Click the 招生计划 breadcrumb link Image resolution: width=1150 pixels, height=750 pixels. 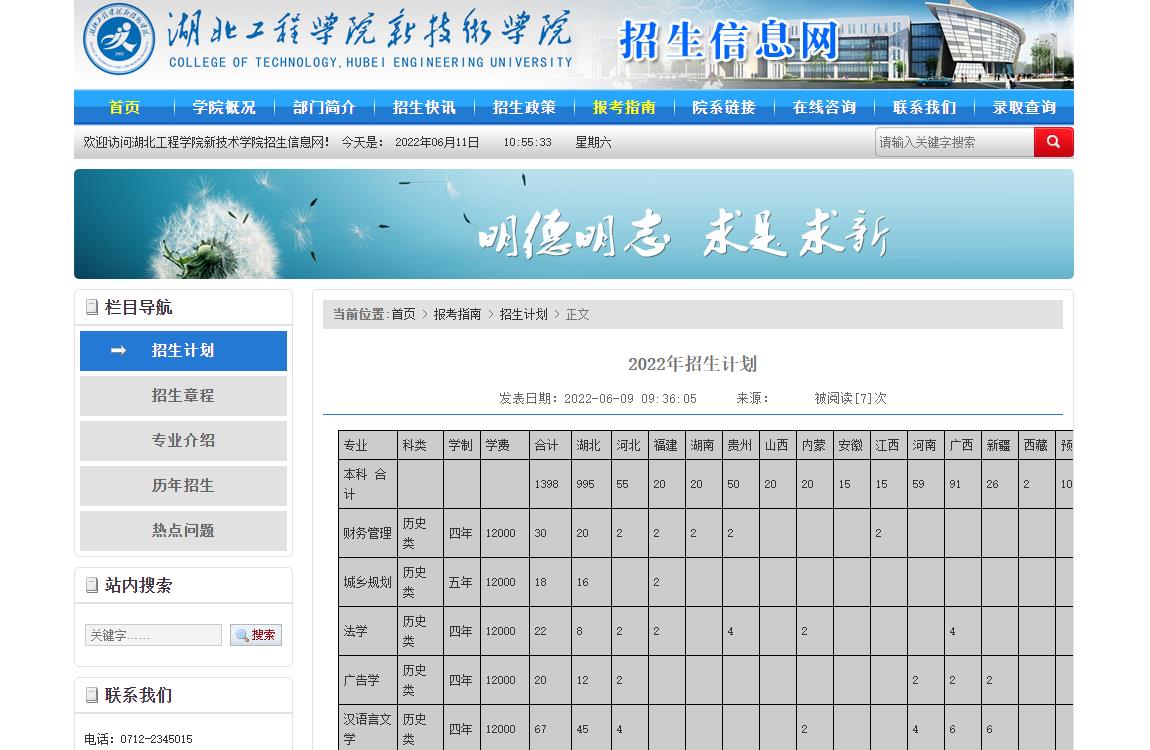[x=523, y=314]
